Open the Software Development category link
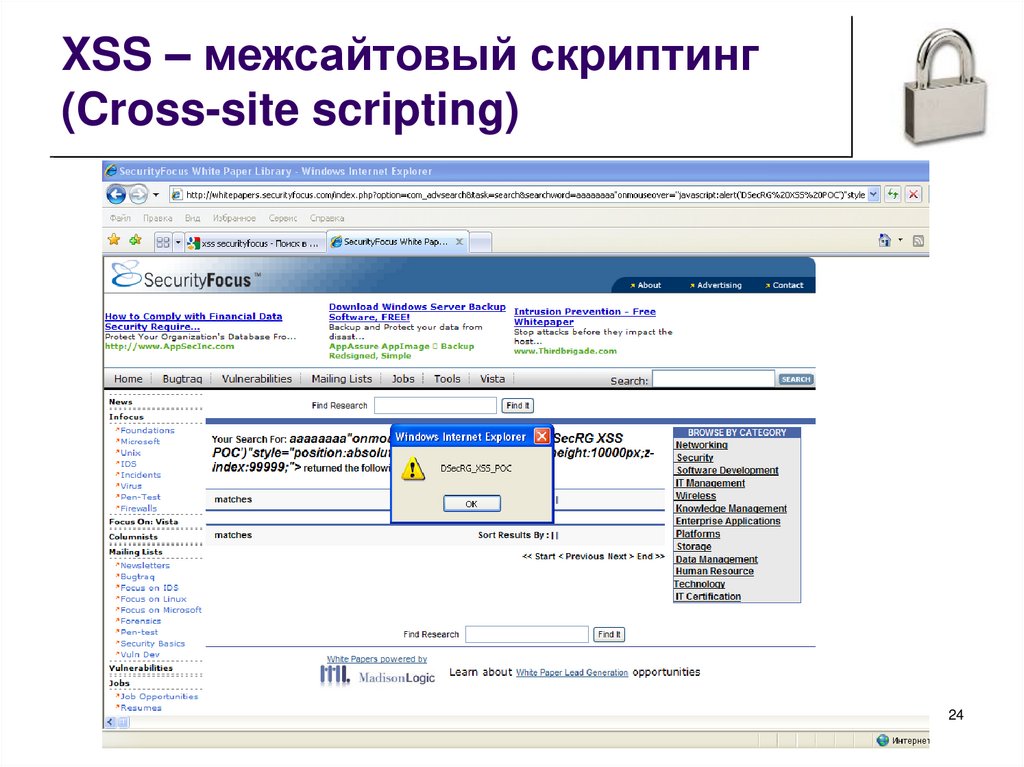 pyautogui.click(x=727, y=470)
